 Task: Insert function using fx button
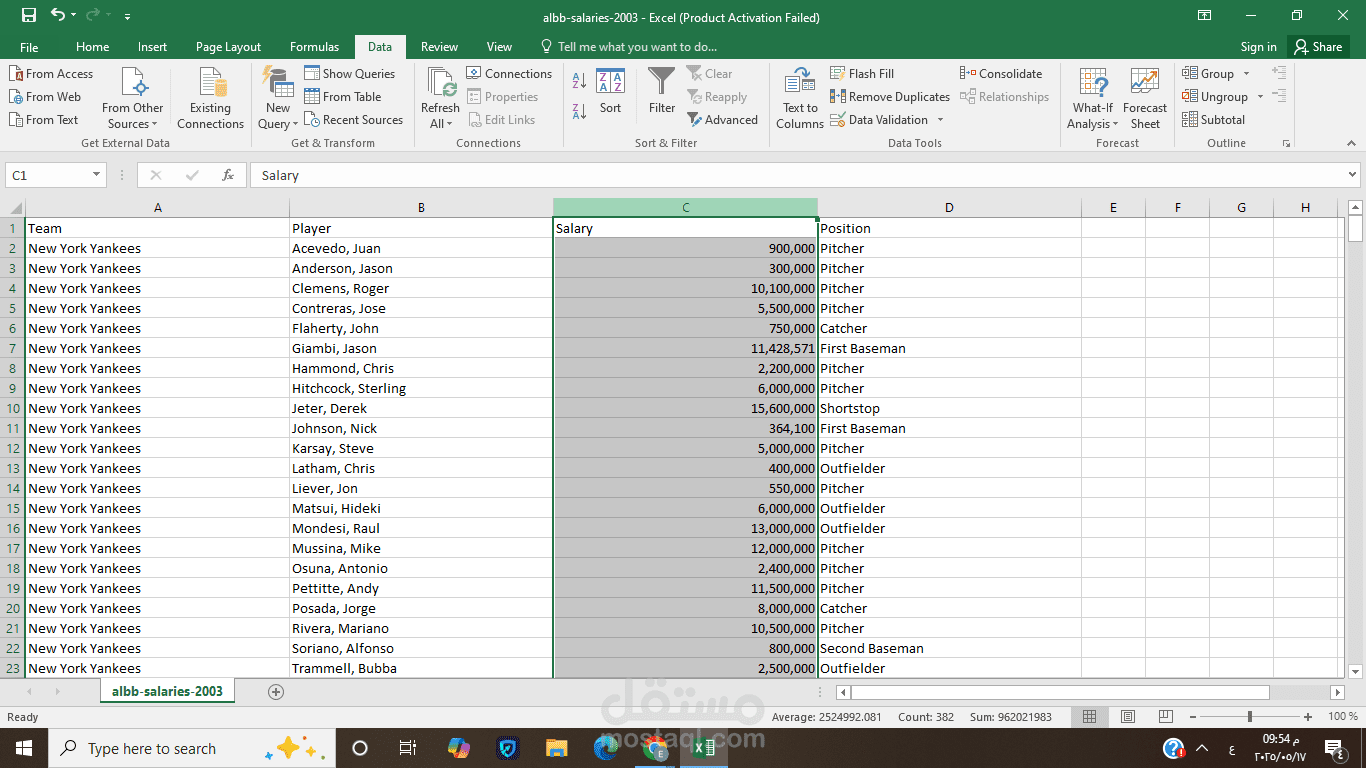(228, 175)
